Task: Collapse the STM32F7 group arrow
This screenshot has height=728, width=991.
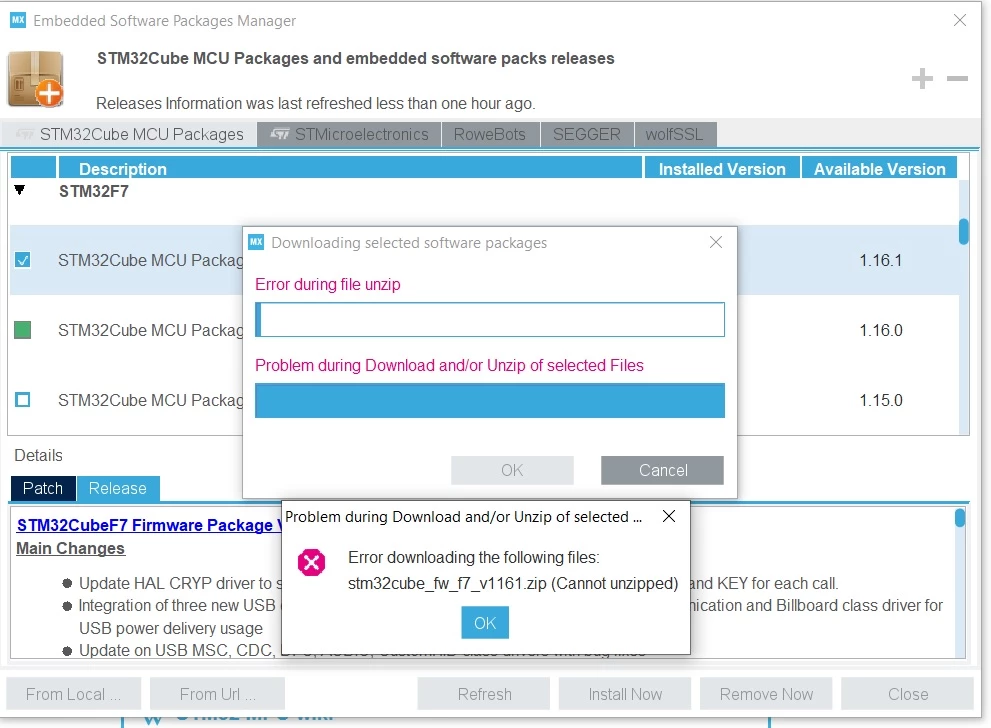Action: tap(20, 190)
